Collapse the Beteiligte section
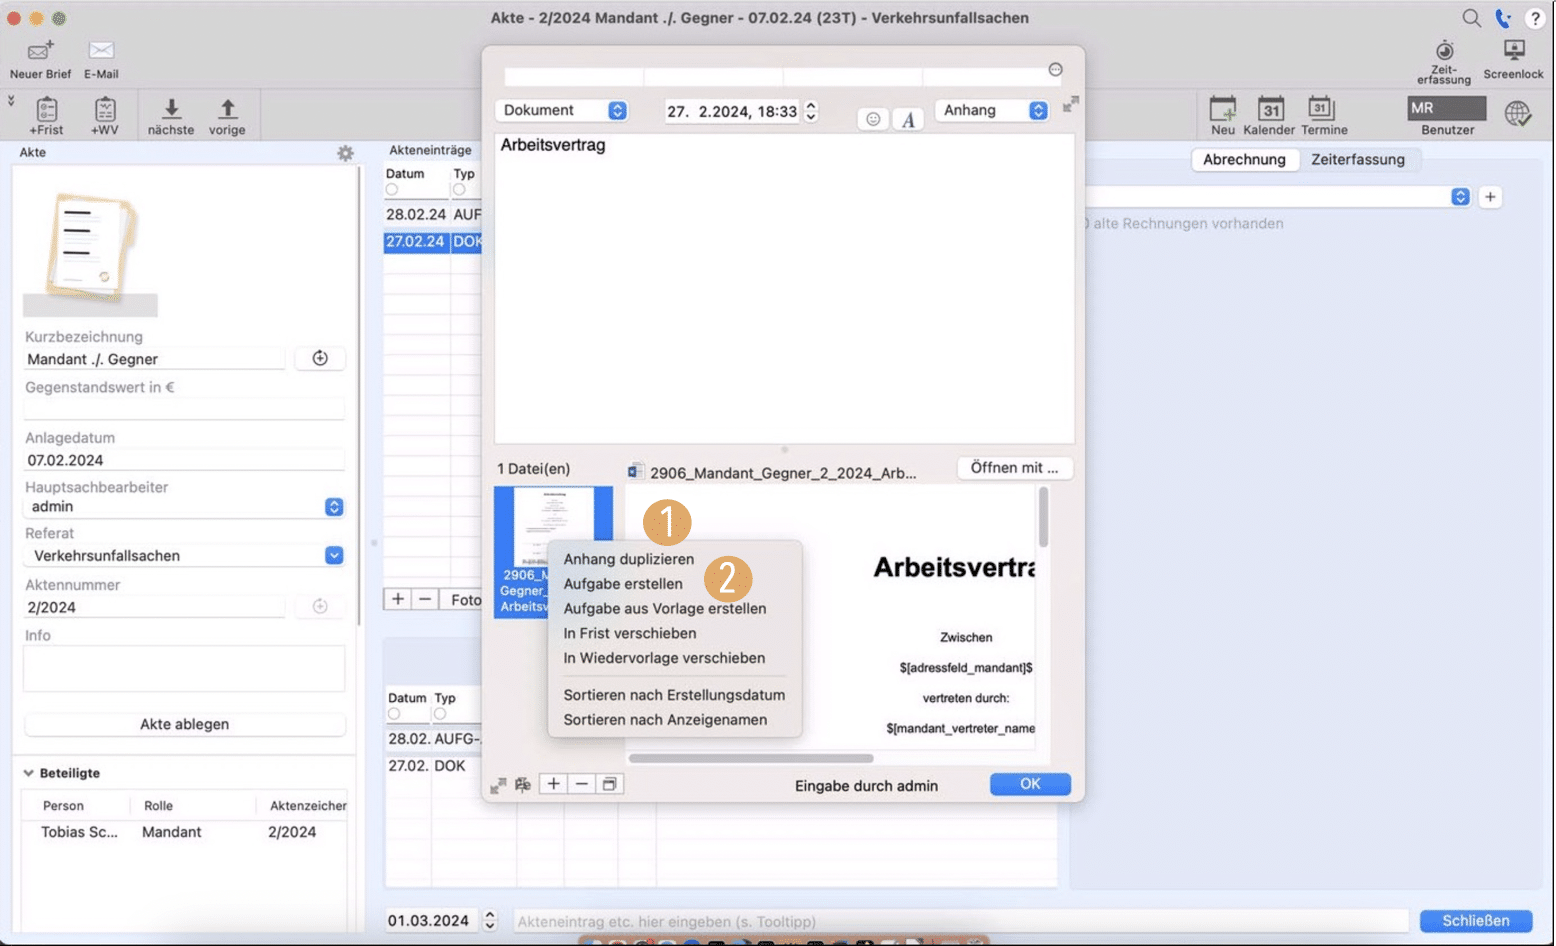The width and height of the screenshot is (1556, 946). pyautogui.click(x=28, y=773)
